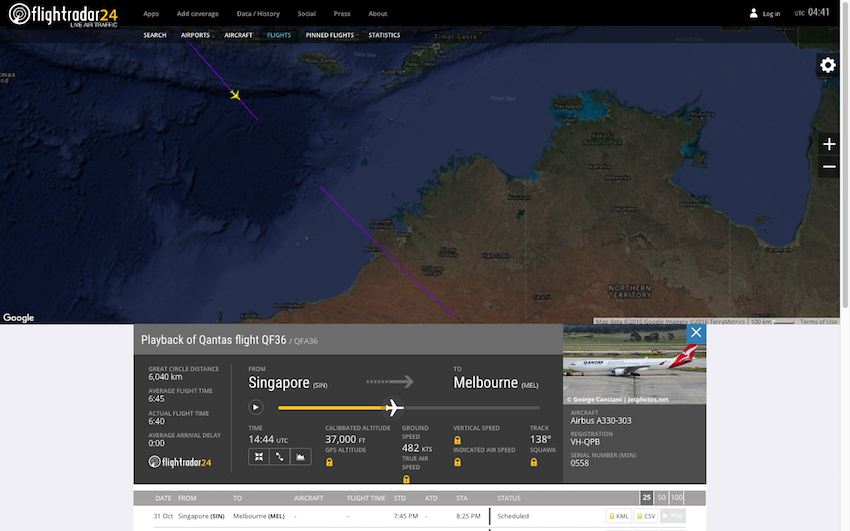The image size is (850, 531).
Task: Click the Flight Time column header
Action: [x=366, y=498]
